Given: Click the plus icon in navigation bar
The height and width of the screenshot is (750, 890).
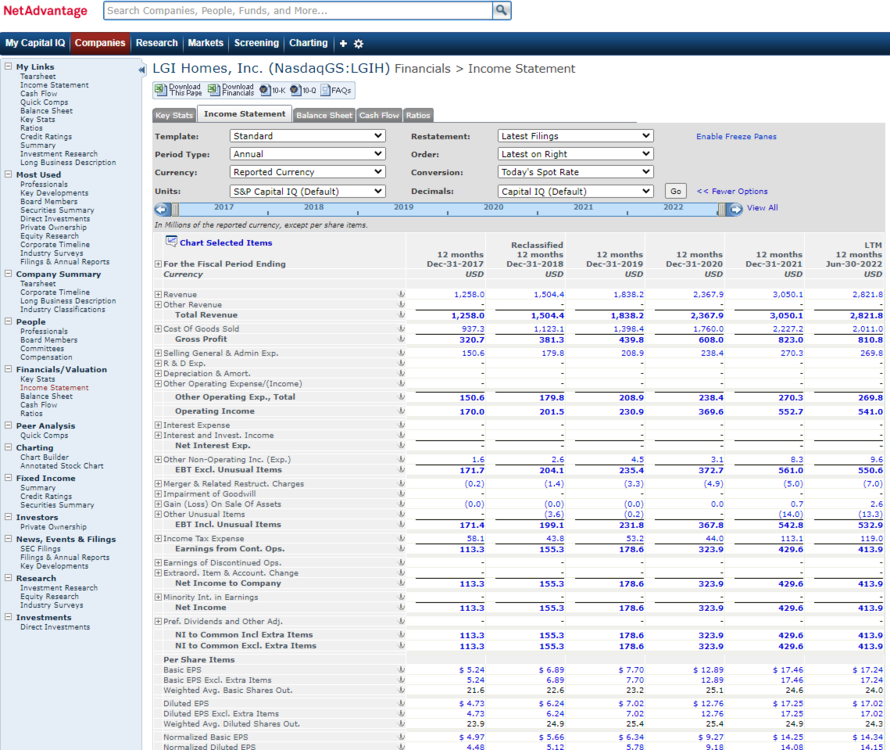Looking at the screenshot, I should (343, 44).
